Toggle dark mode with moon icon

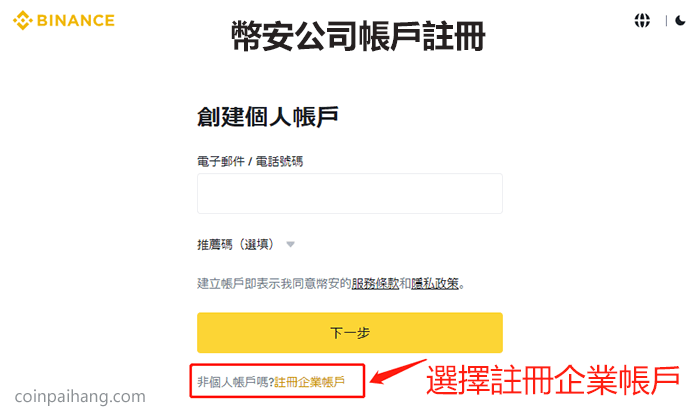point(680,21)
